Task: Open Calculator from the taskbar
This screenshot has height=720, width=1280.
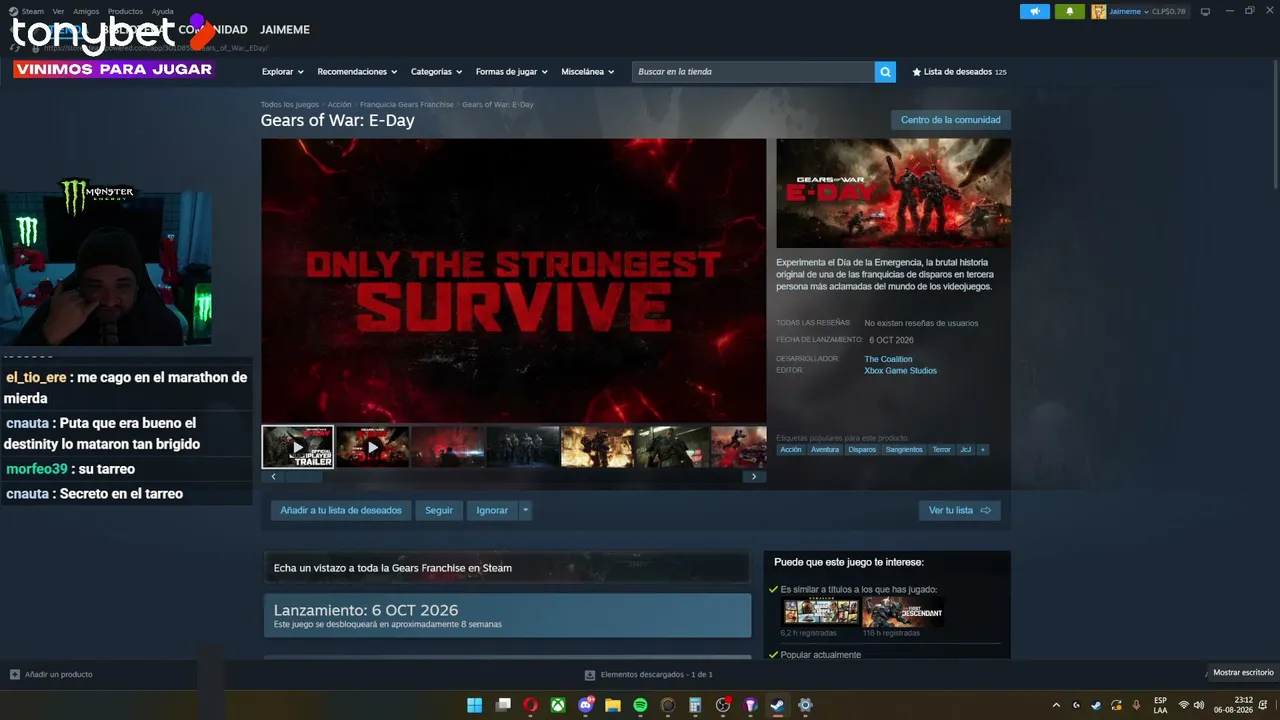Action: click(x=695, y=705)
